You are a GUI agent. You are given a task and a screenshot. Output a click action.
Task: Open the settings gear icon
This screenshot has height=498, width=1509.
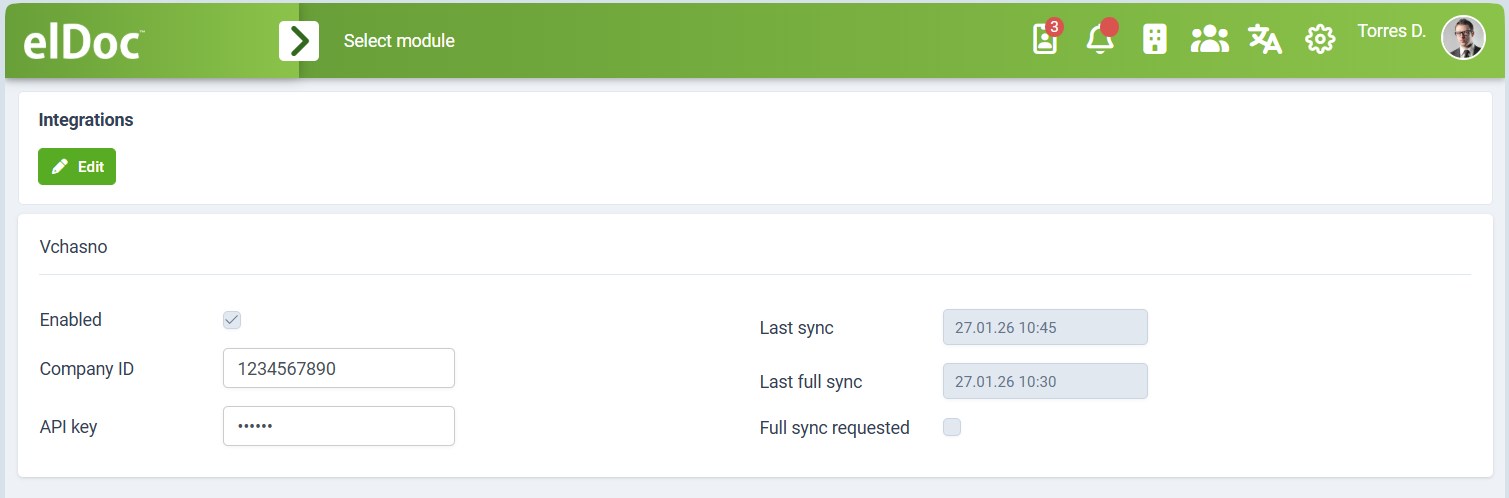coord(1320,40)
